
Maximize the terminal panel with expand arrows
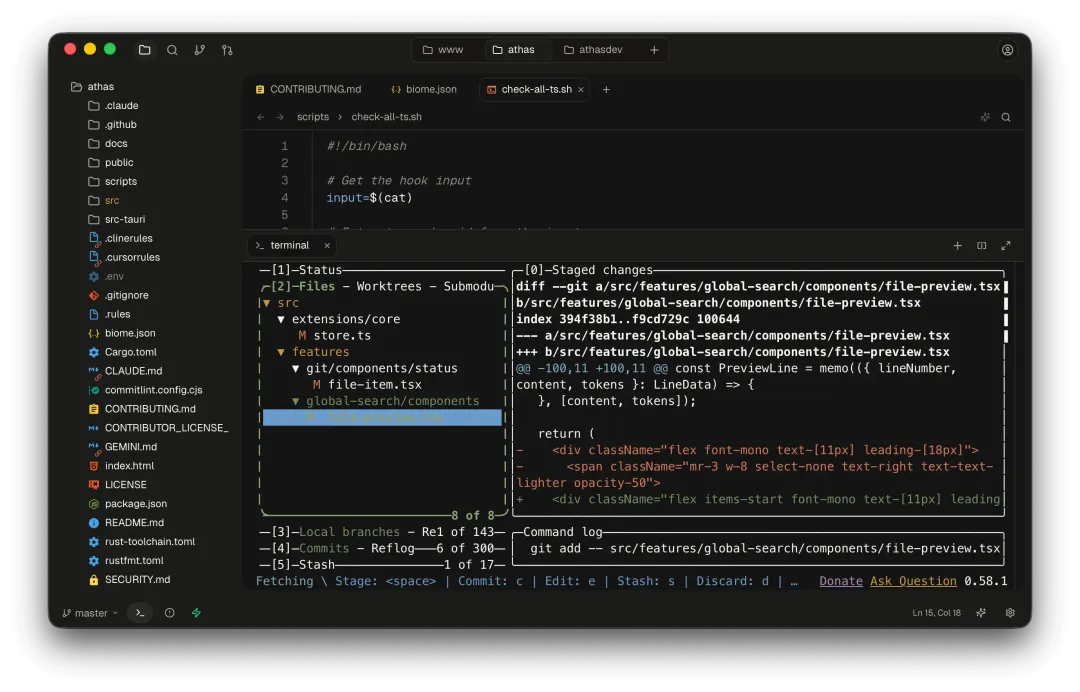(x=1005, y=245)
